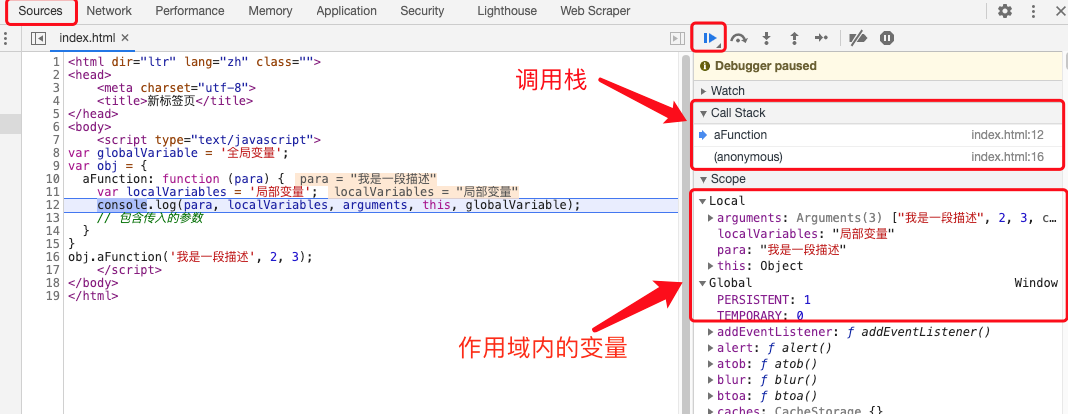Image resolution: width=1068 pixels, height=414 pixels.
Task: Open index.html:16 source link
Action: 1007,157
